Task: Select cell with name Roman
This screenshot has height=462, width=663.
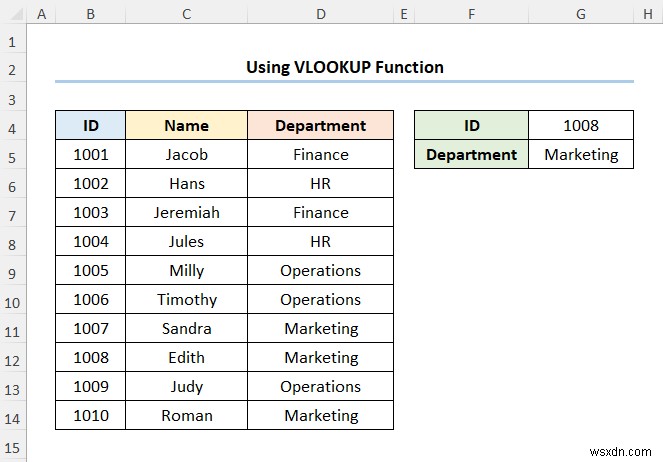Action: click(x=186, y=416)
